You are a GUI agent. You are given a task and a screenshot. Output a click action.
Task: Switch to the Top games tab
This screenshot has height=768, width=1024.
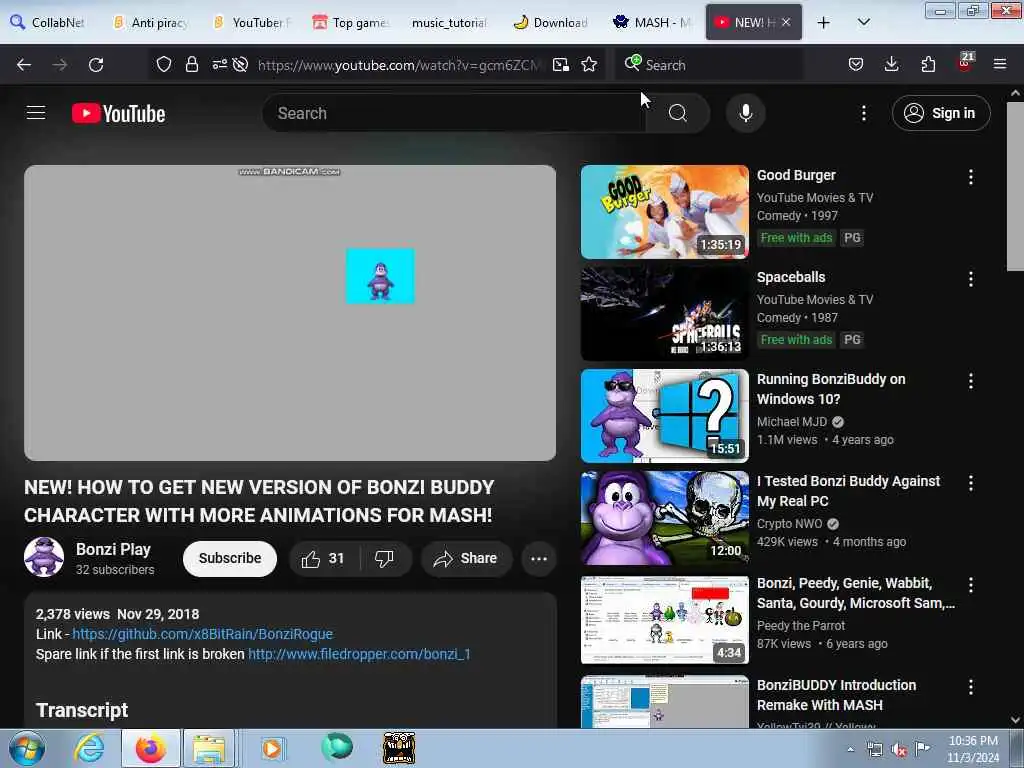coord(351,22)
